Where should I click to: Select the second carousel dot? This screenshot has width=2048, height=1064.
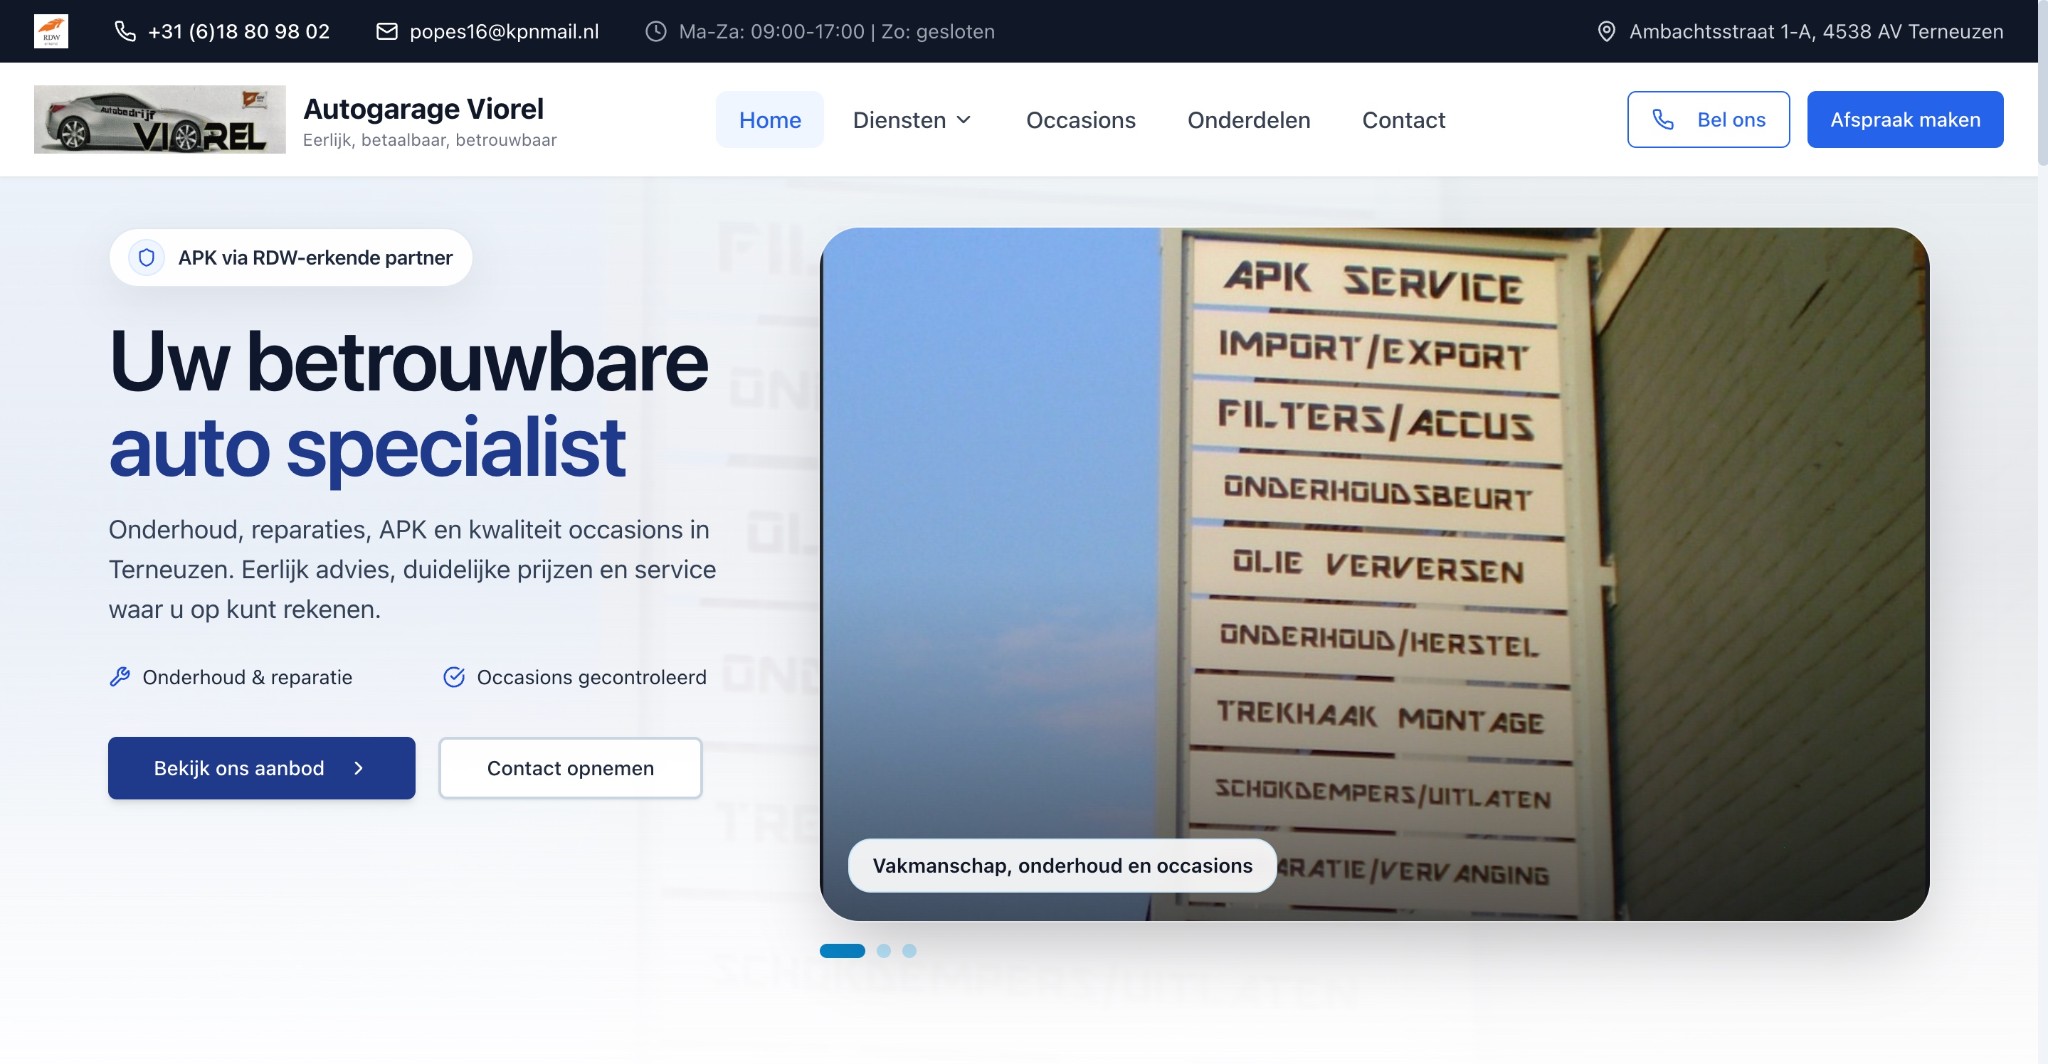point(884,951)
